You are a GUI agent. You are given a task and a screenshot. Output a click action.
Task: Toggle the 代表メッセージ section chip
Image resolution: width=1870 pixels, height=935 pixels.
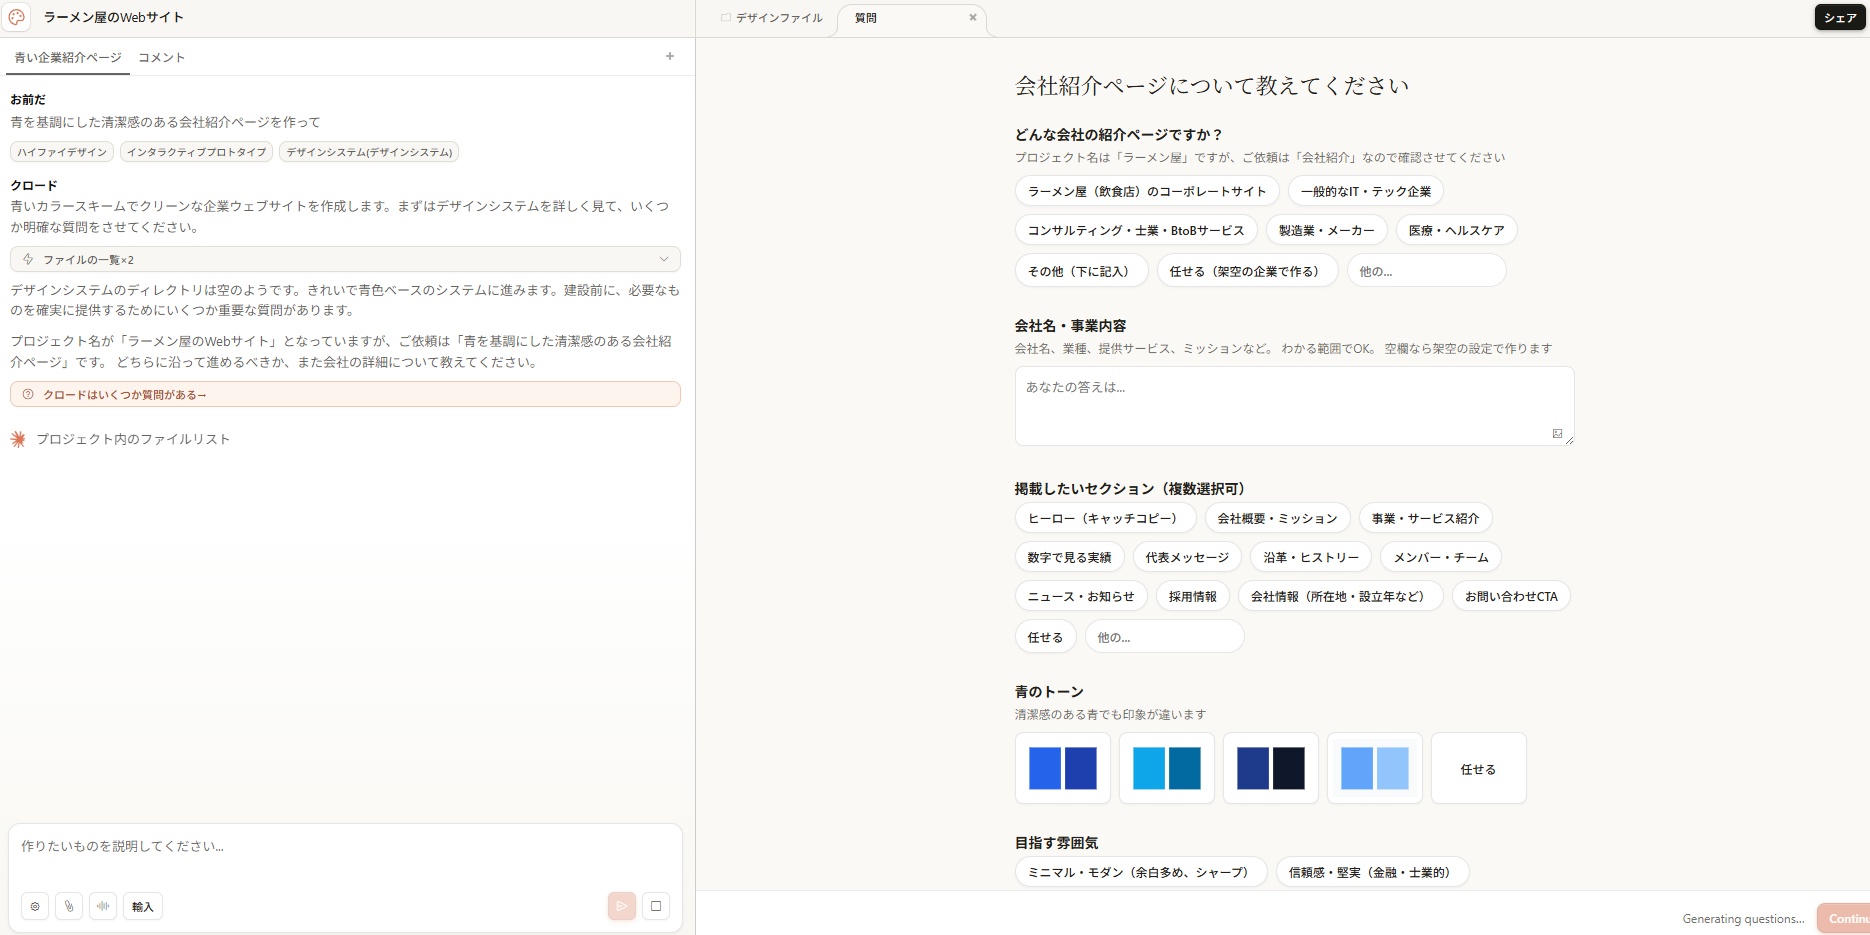tap(1187, 557)
